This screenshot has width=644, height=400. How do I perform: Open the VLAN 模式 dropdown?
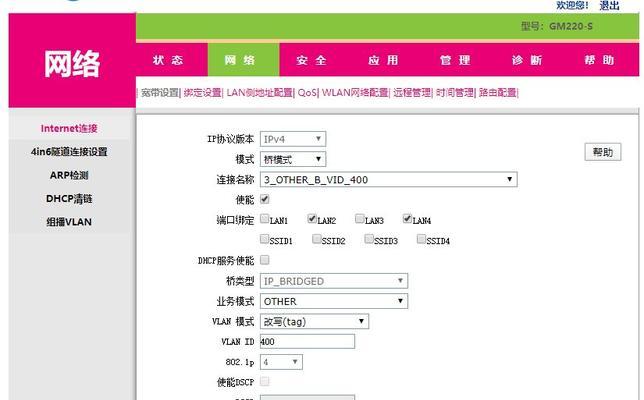[314, 321]
